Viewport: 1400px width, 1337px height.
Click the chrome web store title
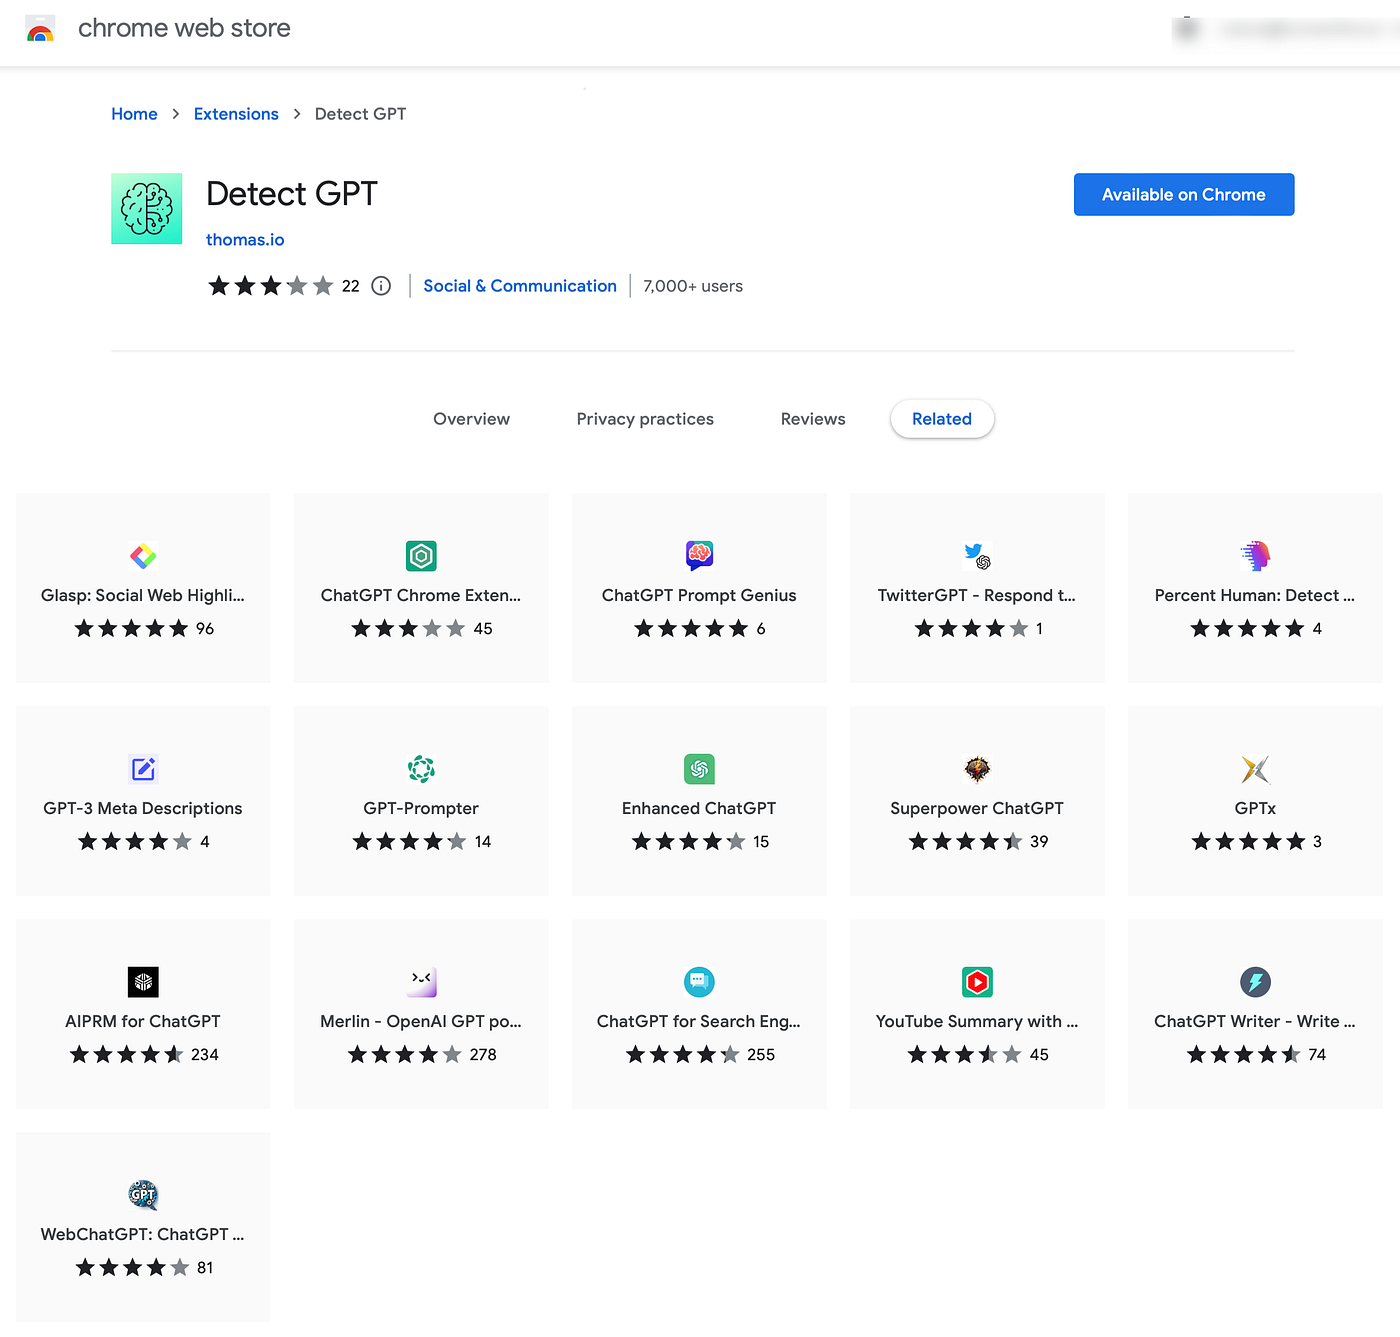(x=184, y=28)
